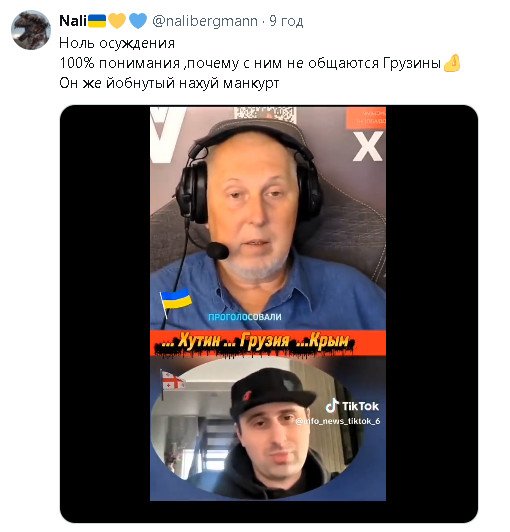Click the OK hand emoji after Грузины
Screen dimensions: 510x532
click(x=452, y=63)
